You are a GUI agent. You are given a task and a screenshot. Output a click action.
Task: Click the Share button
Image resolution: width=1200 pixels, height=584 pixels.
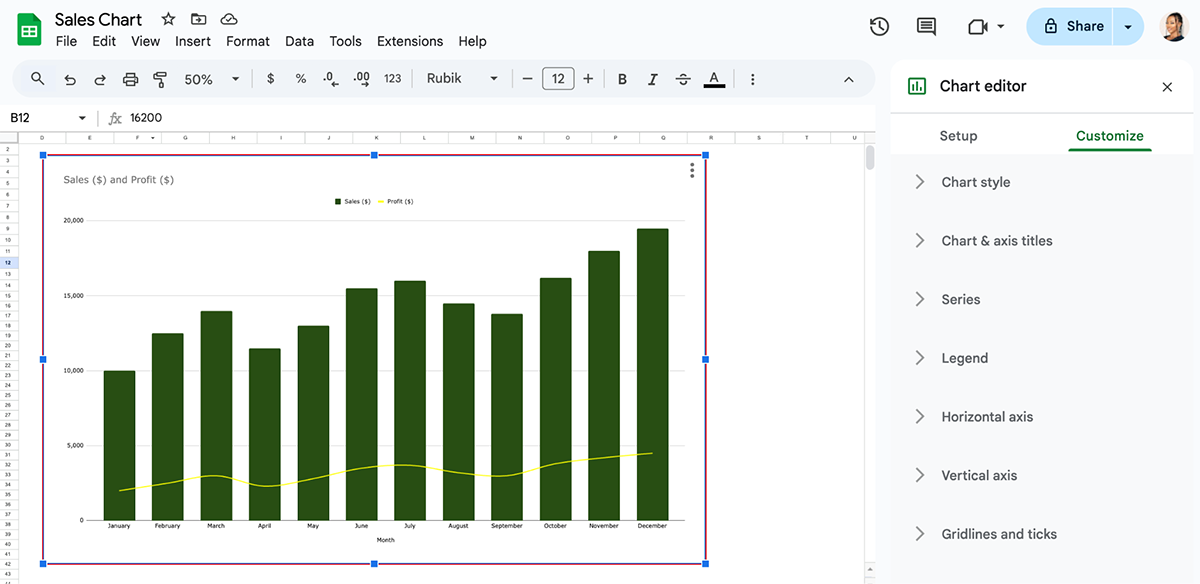coord(1072,27)
